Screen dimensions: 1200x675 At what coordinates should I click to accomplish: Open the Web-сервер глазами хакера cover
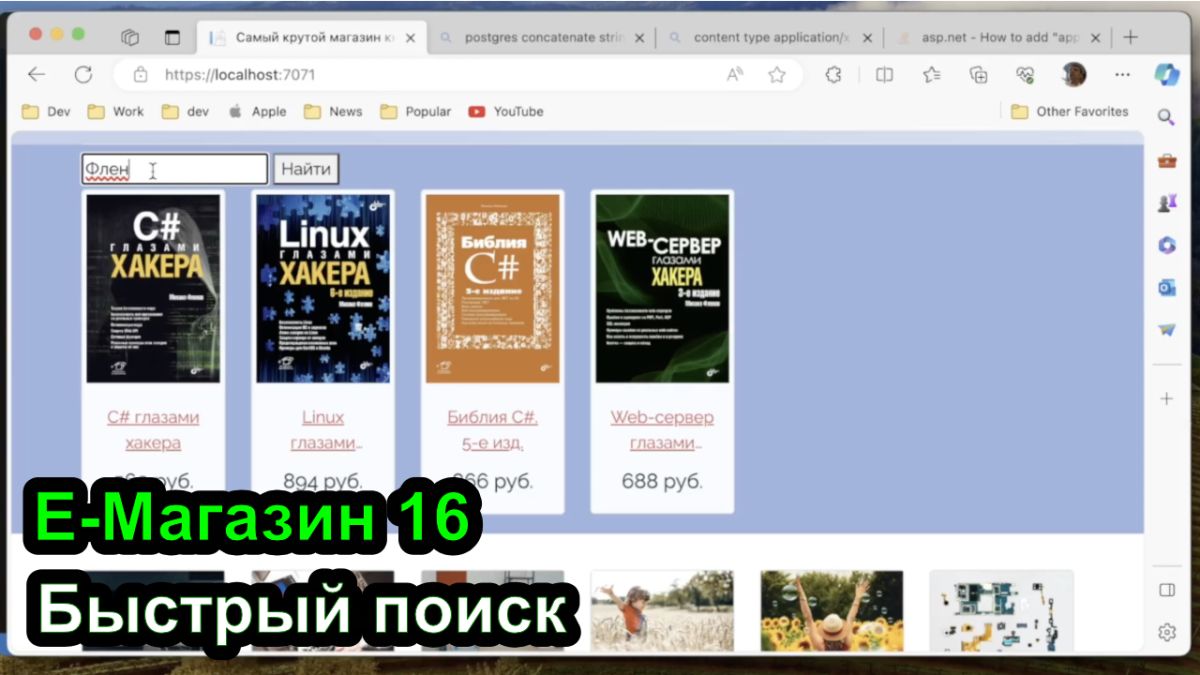(663, 288)
